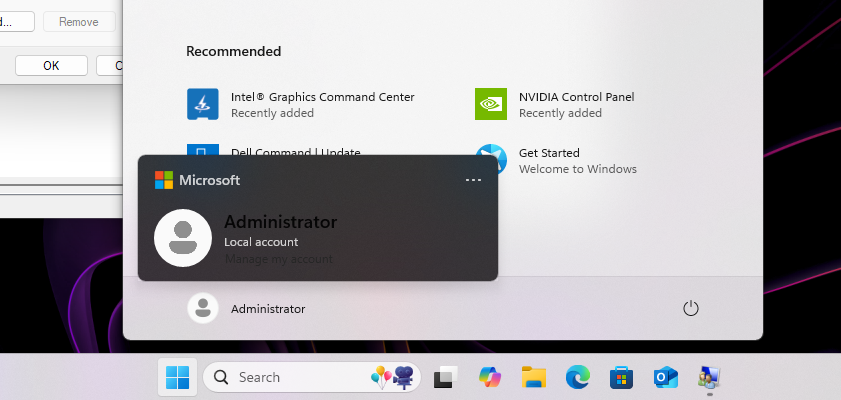Click NVIDIA Control Panel text
841x400 pixels.
coord(577,97)
